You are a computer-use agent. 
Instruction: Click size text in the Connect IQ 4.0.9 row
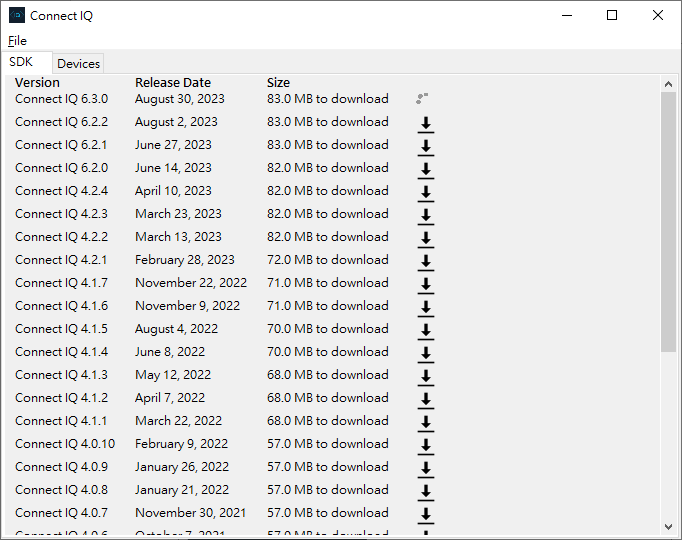pyautogui.click(x=328, y=467)
